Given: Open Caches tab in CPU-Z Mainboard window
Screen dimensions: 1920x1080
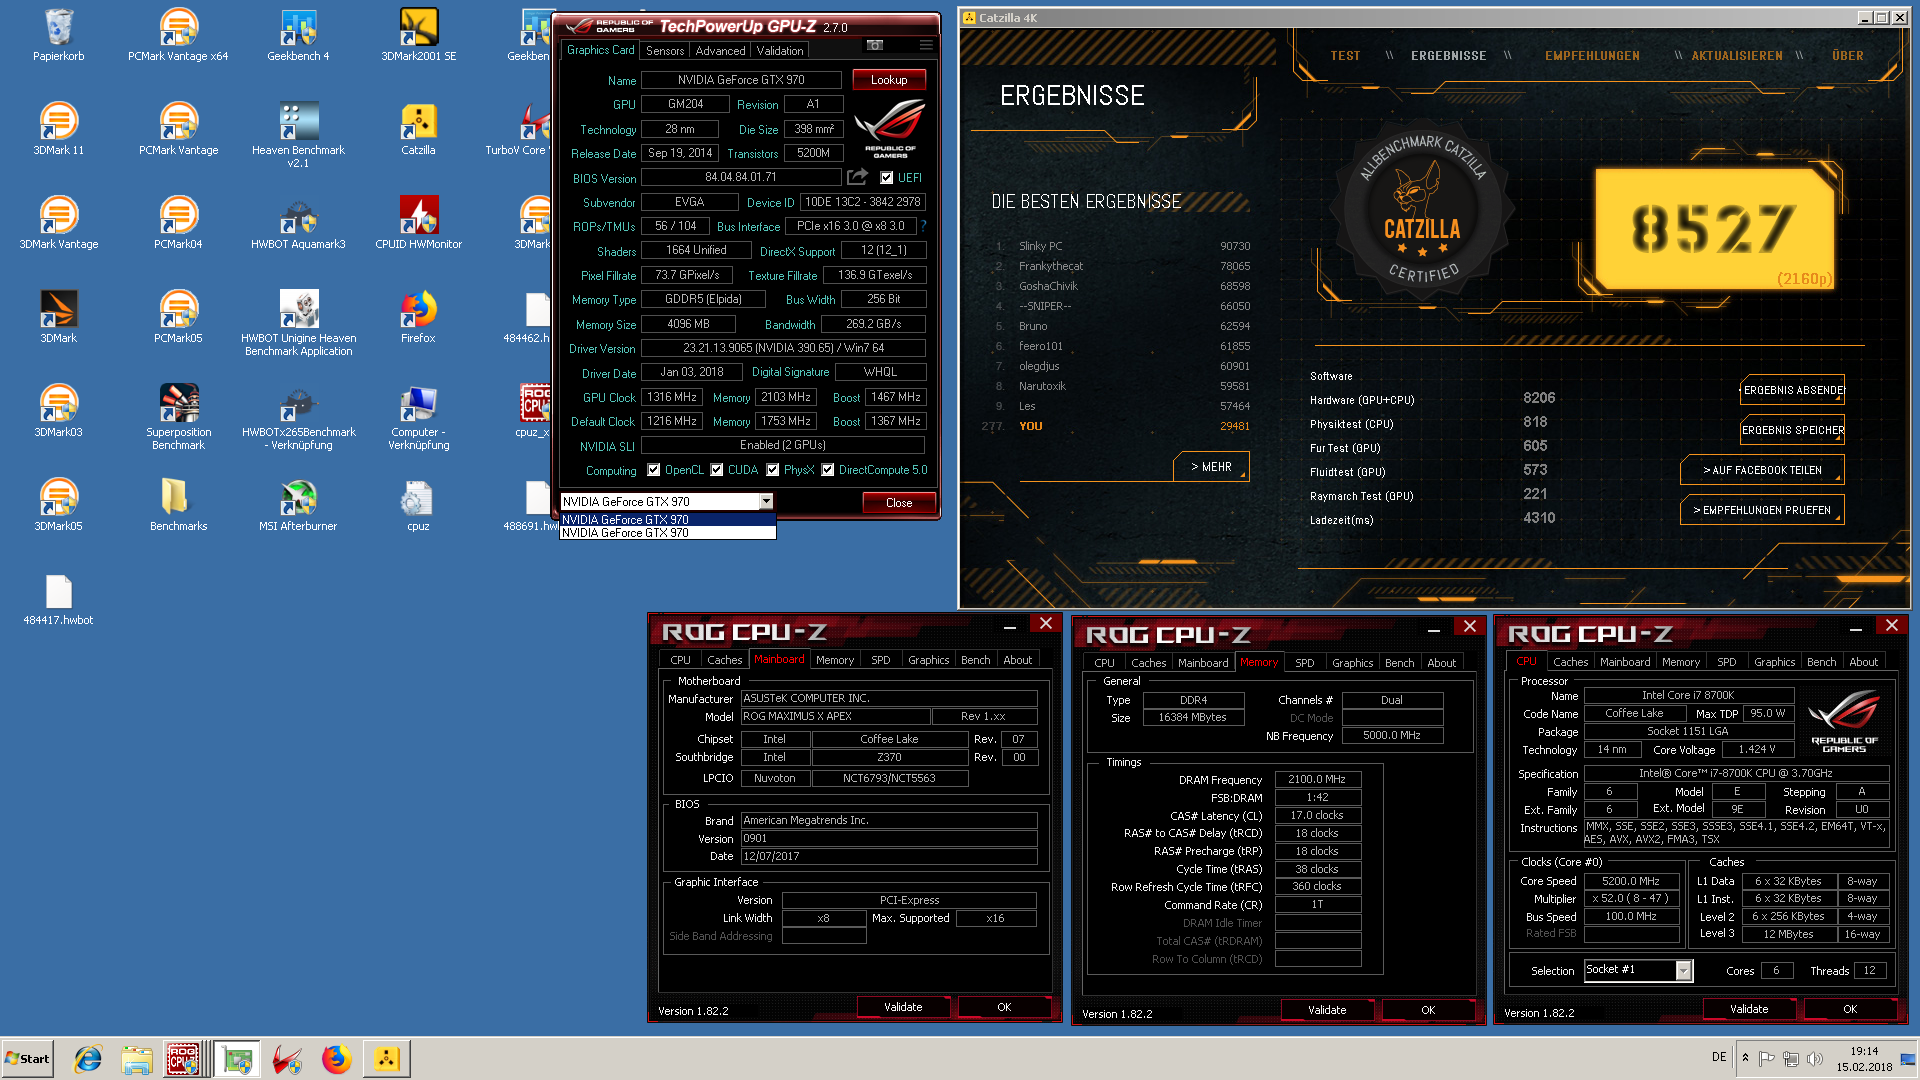Looking at the screenshot, I should point(724,660).
